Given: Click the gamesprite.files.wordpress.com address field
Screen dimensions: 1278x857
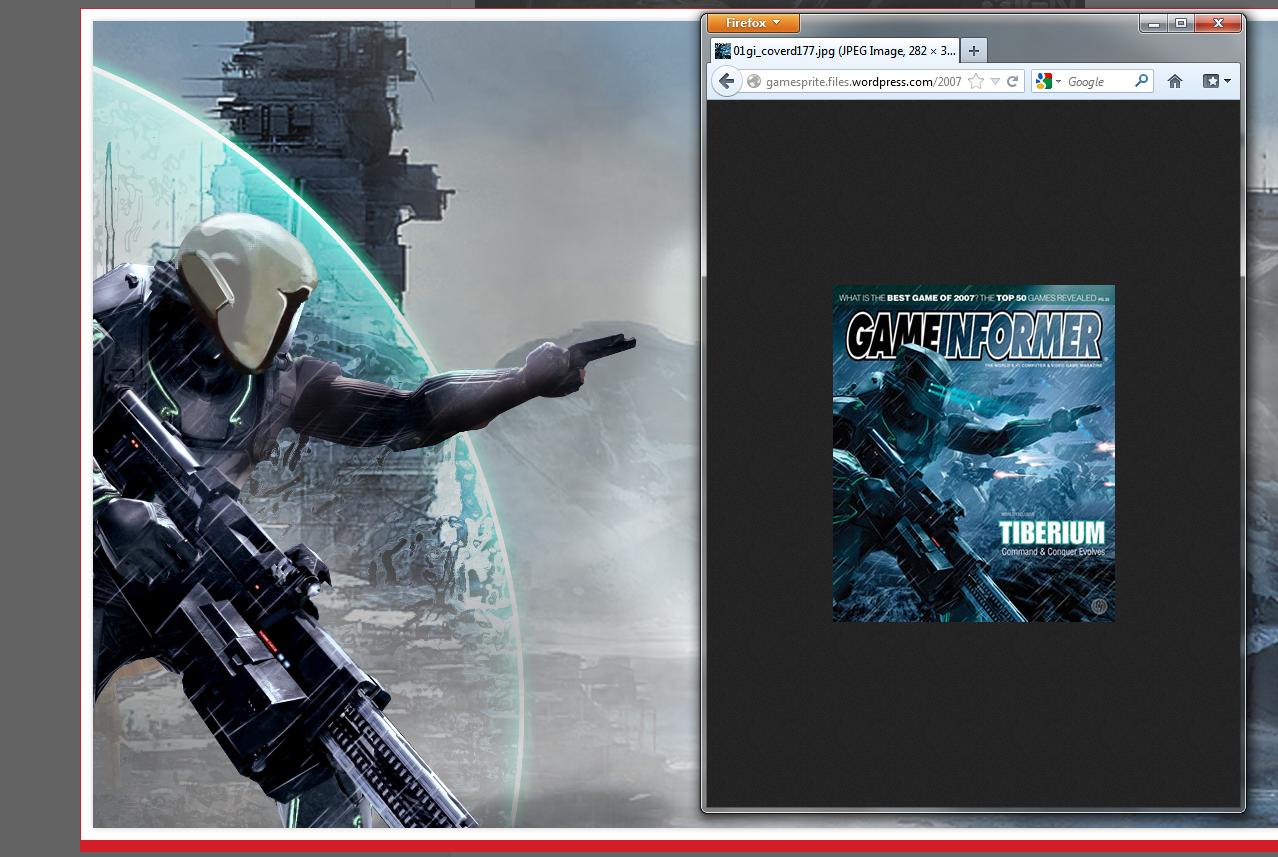Looking at the screenshot, I should (x=862, y=82).
